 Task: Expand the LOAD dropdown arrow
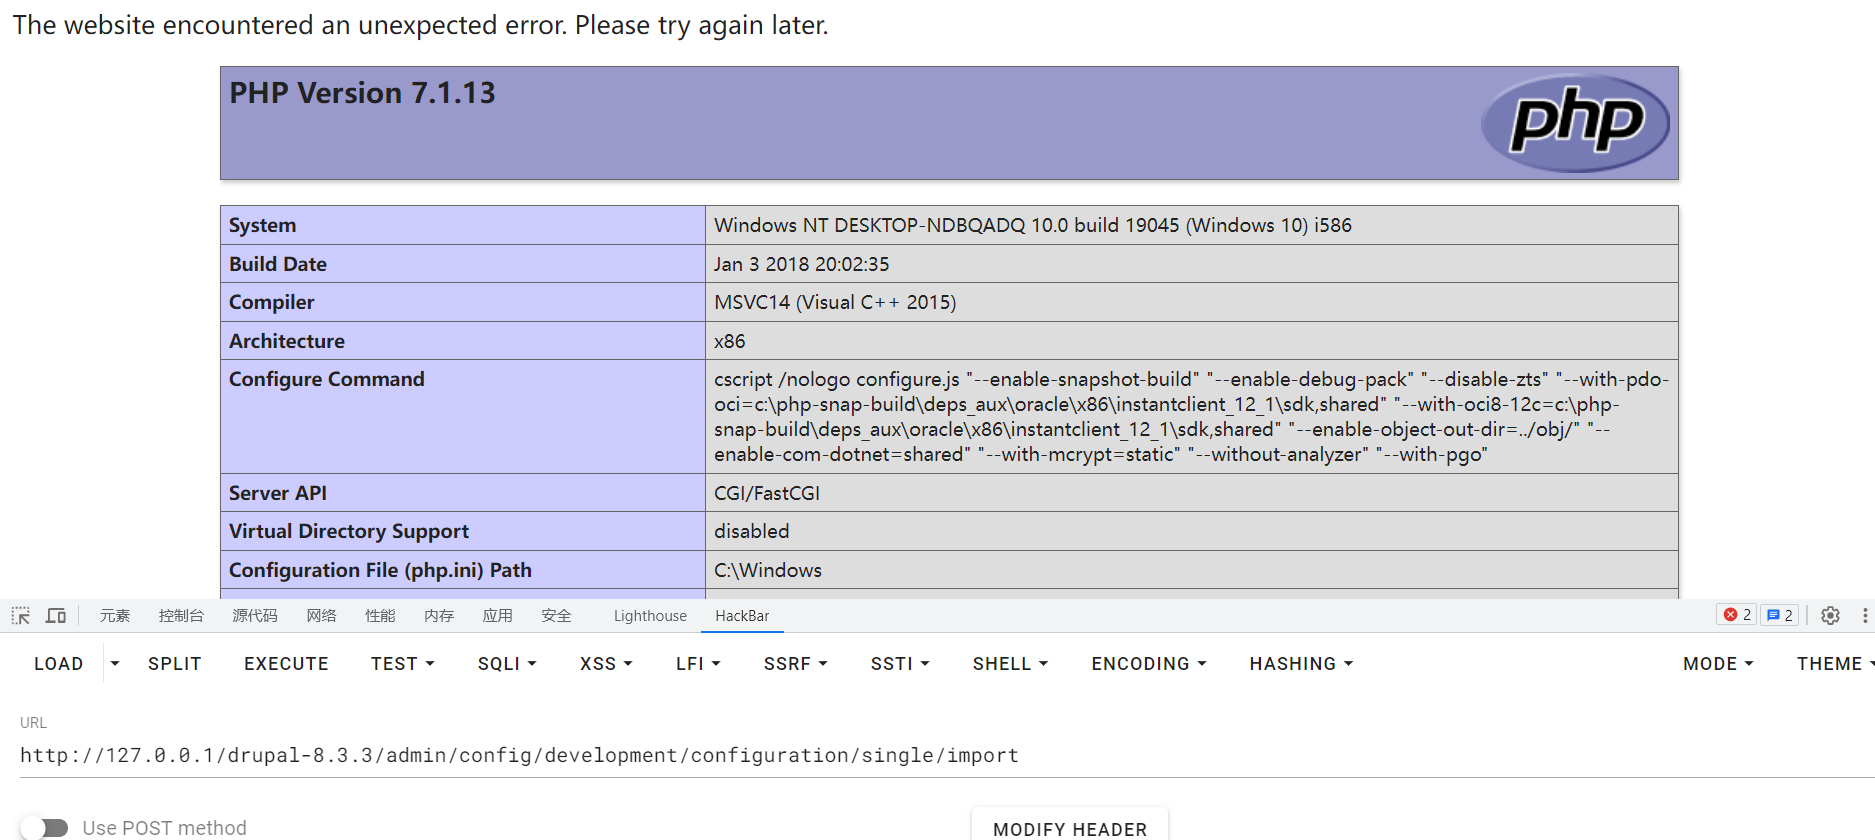(115, 664)
